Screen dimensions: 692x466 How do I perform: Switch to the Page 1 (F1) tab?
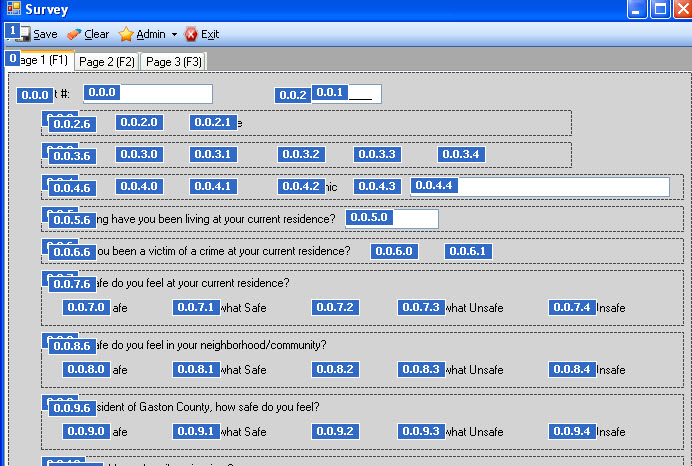click(x=39, y=60)
